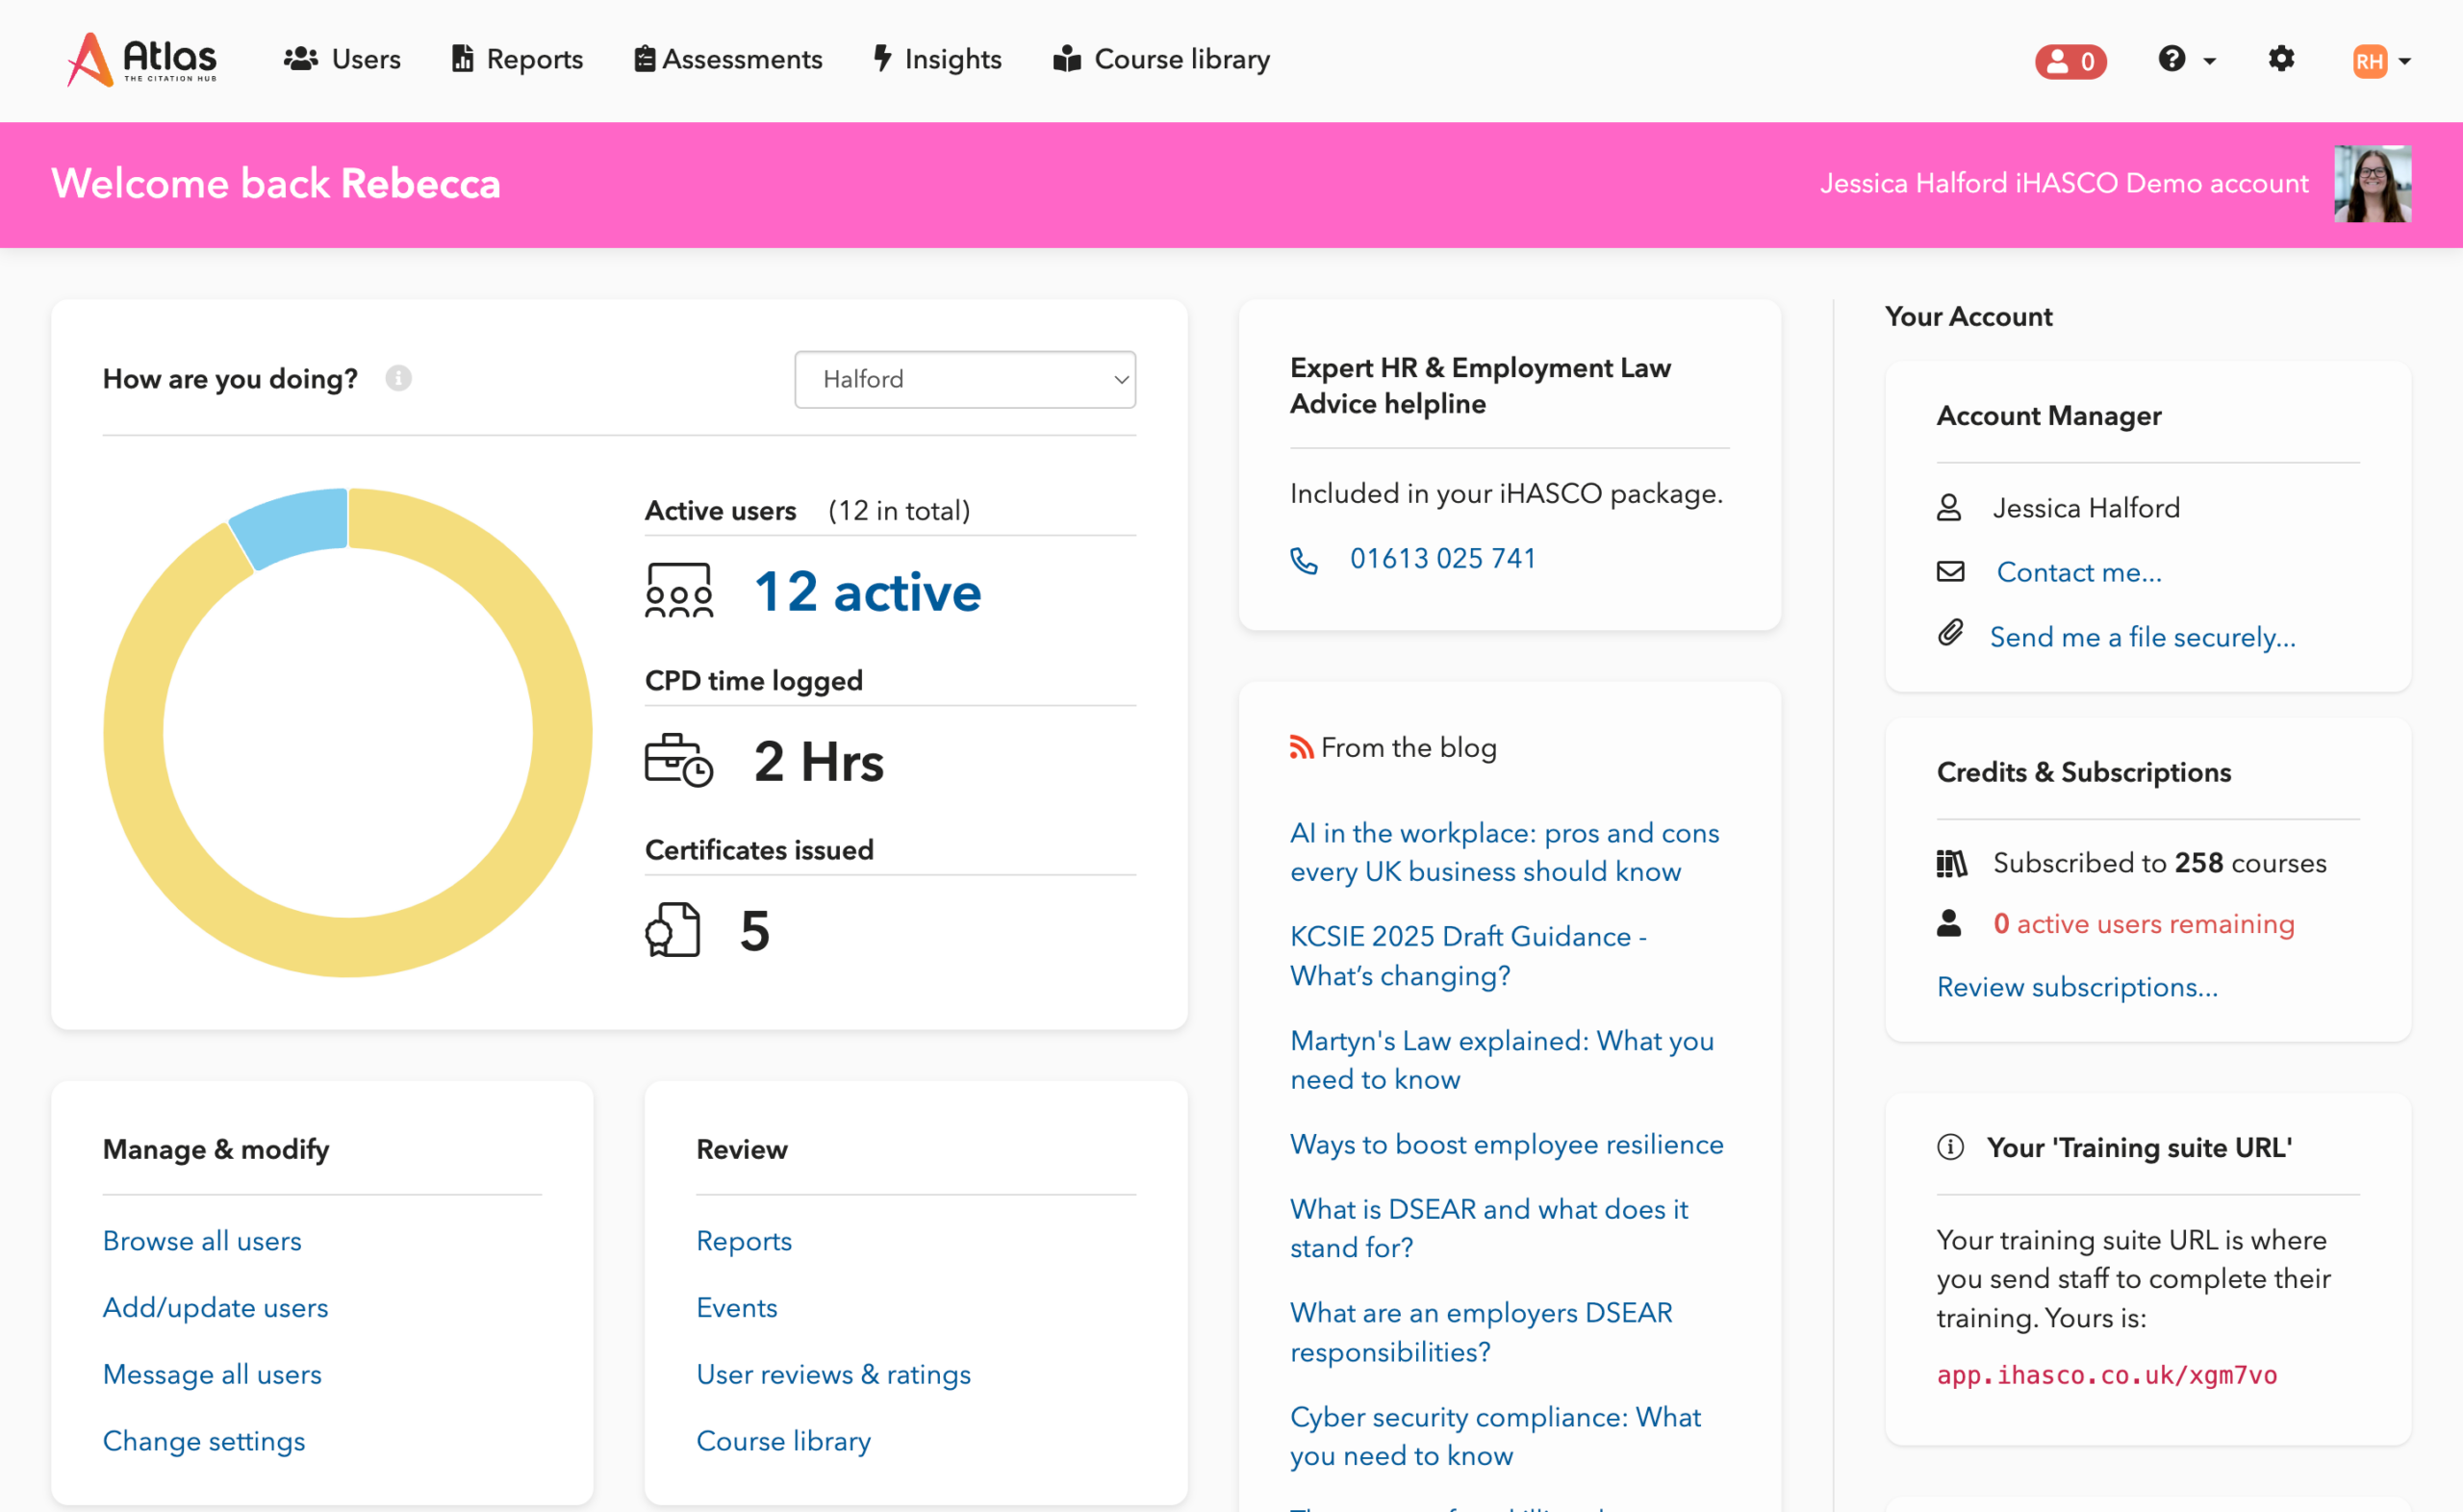The width and height of the screenshot is (2463, 1512).
Task: Click the settings gear icon
Action: [2280, 59]
